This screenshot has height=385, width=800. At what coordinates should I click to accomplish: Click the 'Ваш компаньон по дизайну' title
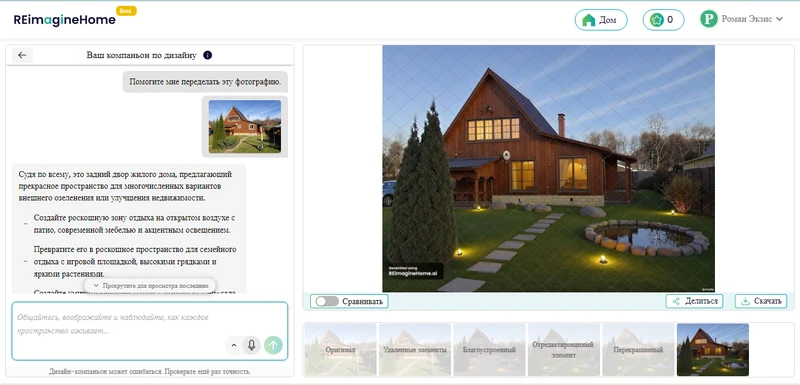pos(141,55)
